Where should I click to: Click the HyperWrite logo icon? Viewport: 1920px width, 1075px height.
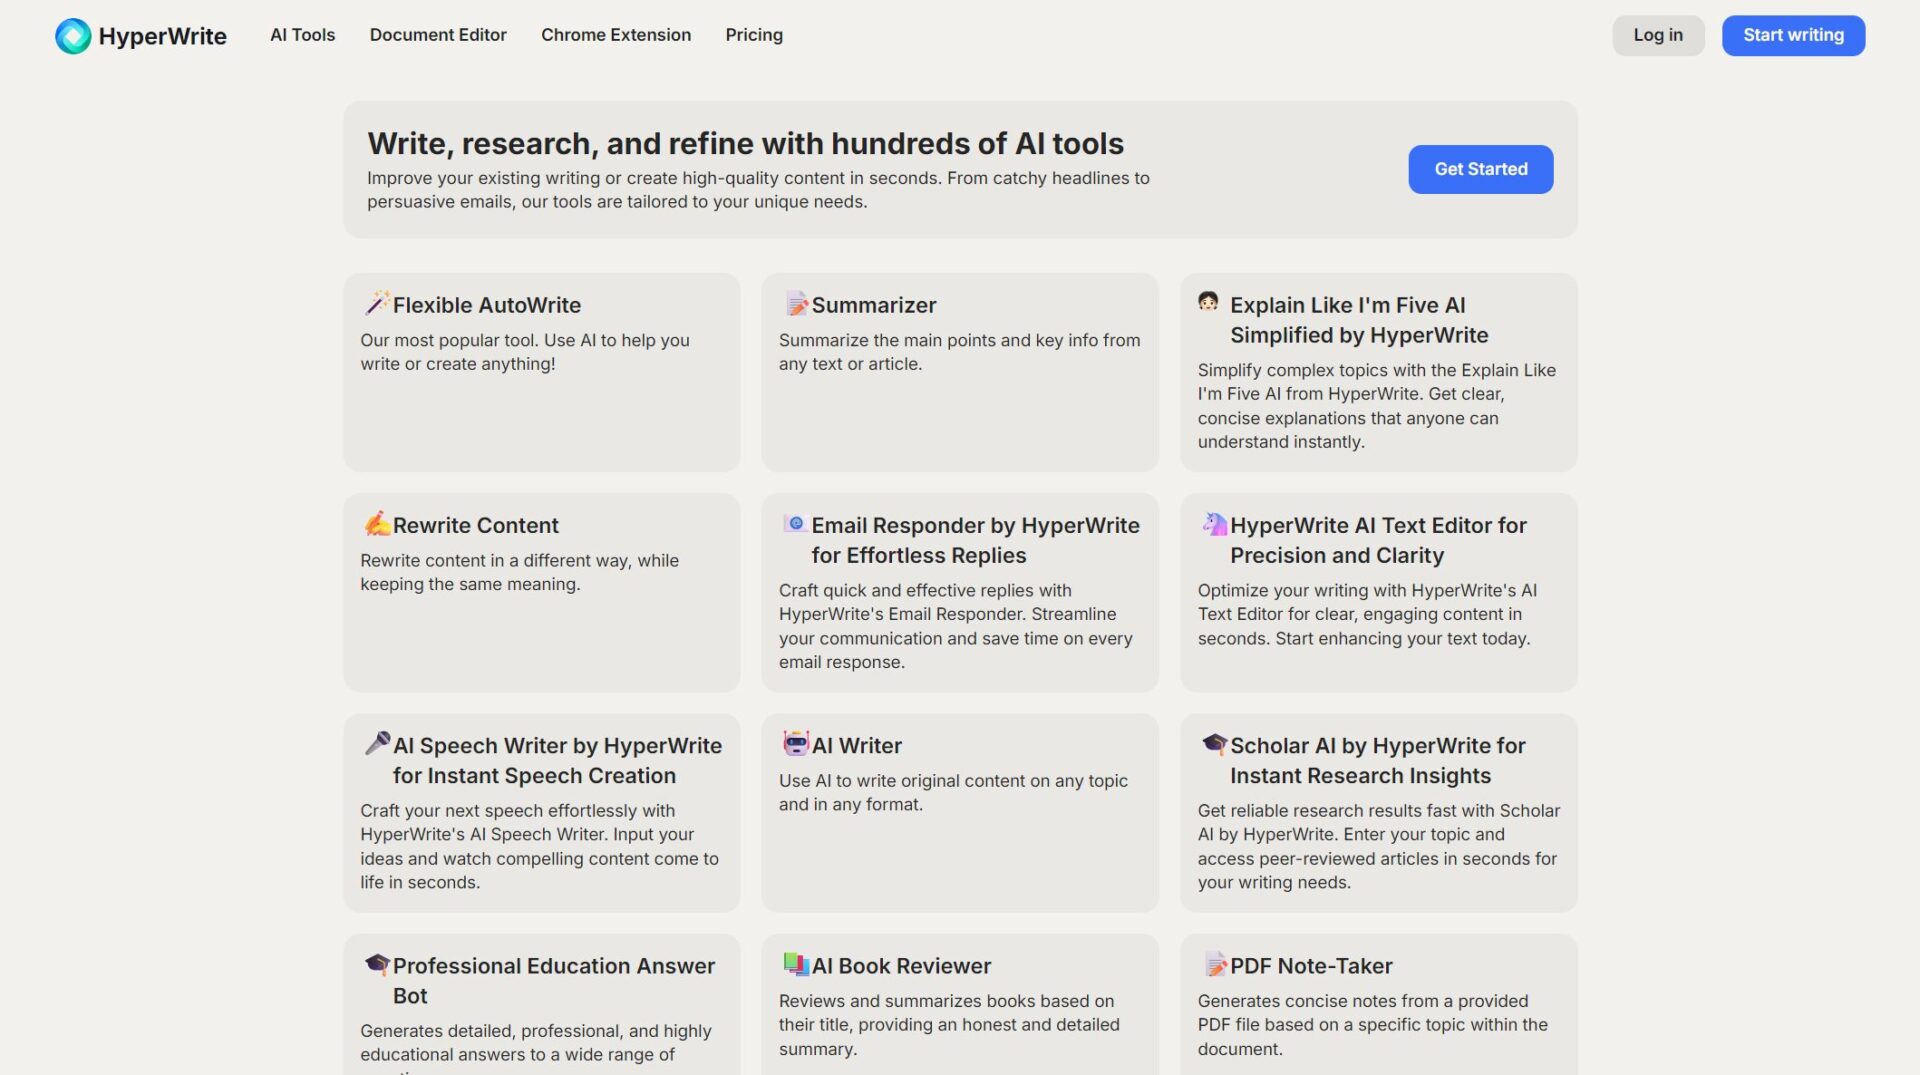73,36
